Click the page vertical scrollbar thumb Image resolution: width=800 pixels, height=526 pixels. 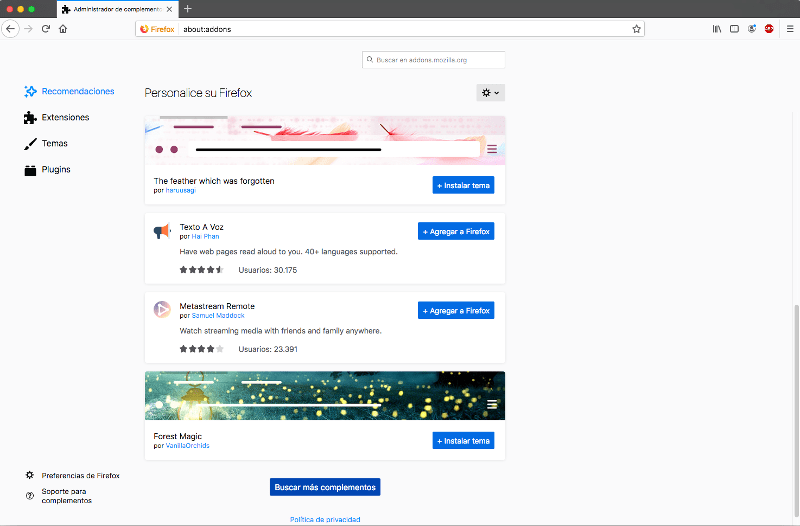[x=796, y=413]
